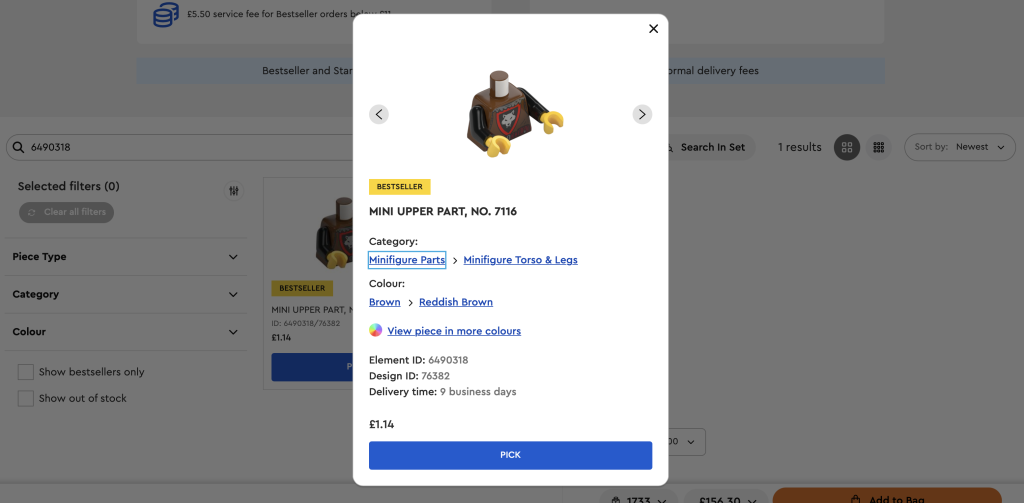Click the search magnifier icon
Screen dimensions: 1024x503
[x=18, y=147]
